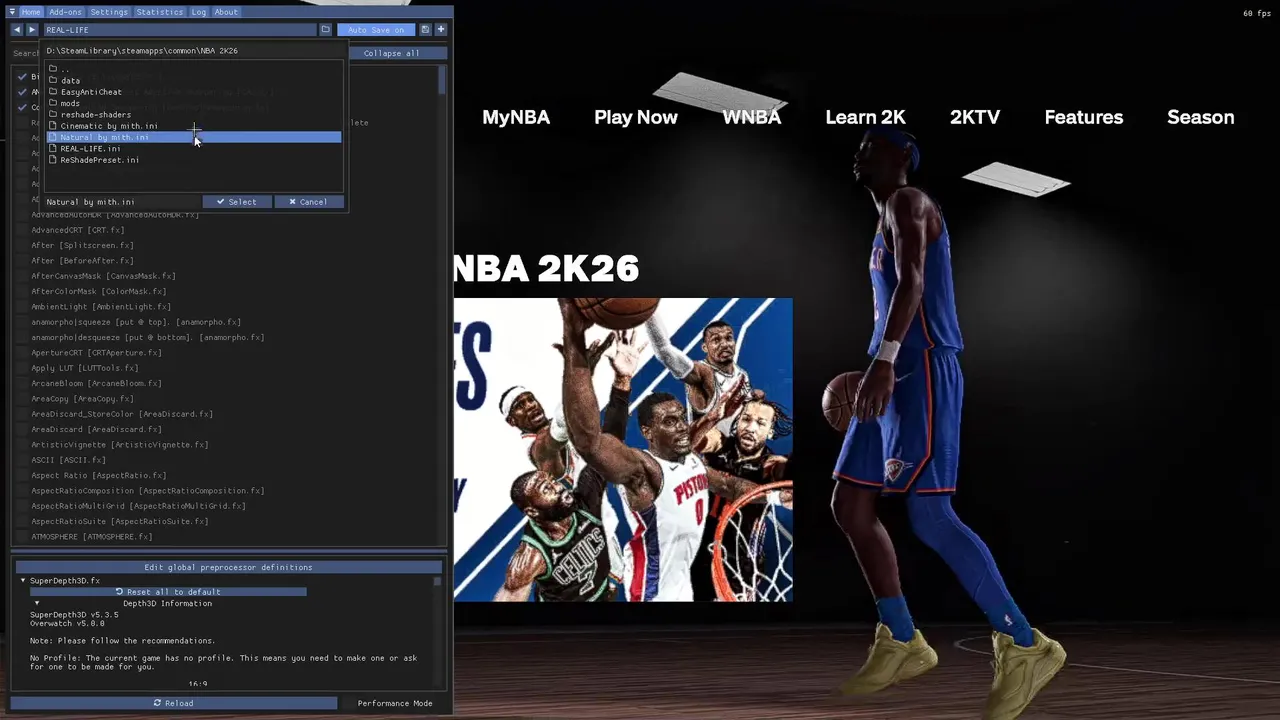This screenshot has width=1280, height=720.
Task: Open the Add-ons tab
Action: pos(66,12)
